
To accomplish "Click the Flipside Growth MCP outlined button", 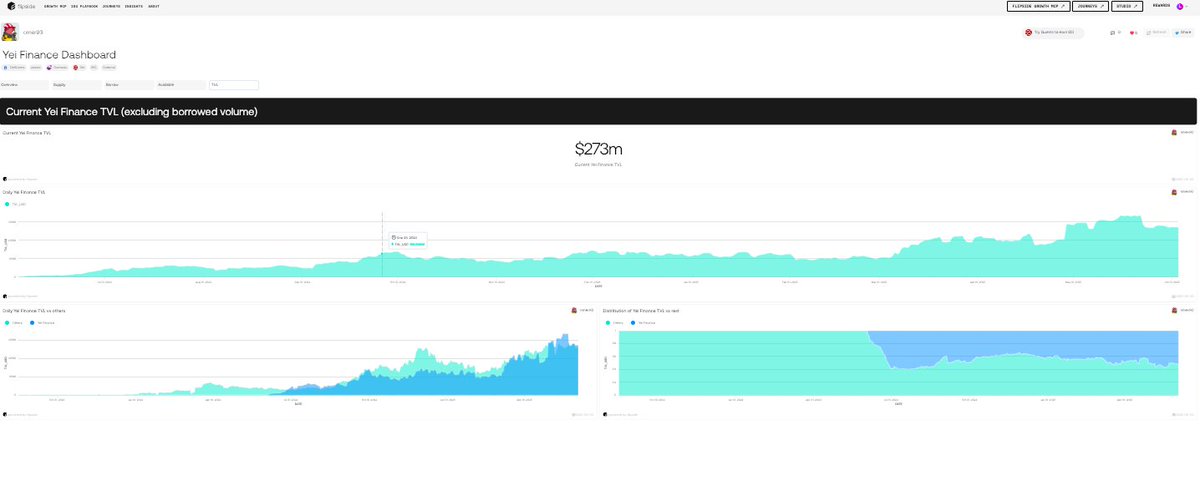I will 1038,6.
